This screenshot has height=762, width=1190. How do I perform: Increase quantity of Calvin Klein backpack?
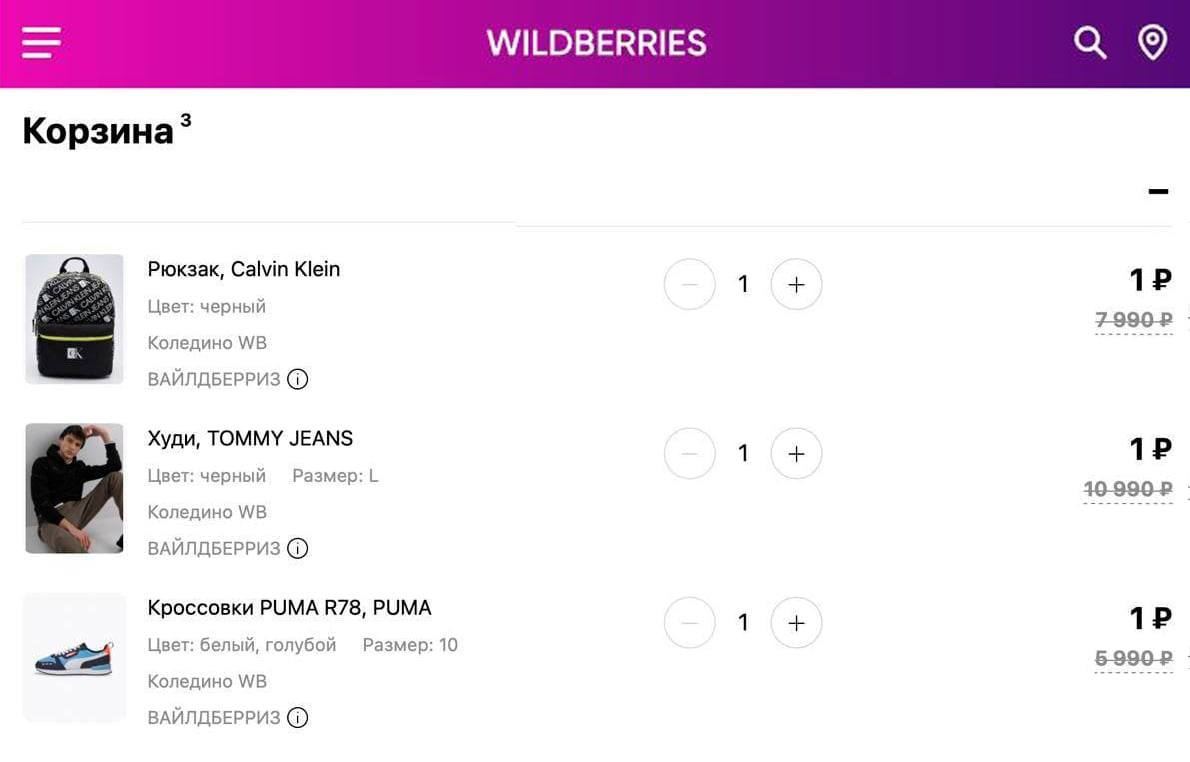point(796,285)
